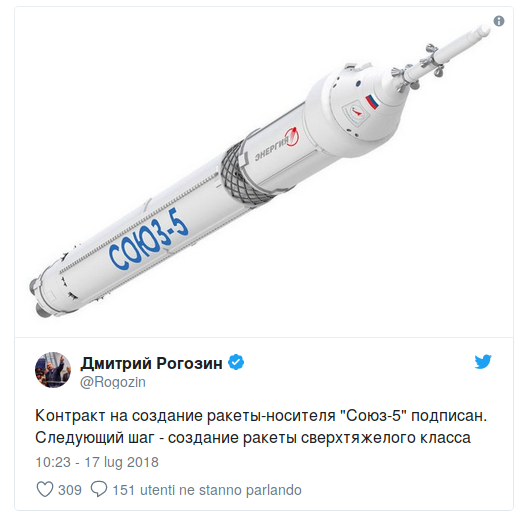Visit the @Rogozin handle link

tap(113, 382)
